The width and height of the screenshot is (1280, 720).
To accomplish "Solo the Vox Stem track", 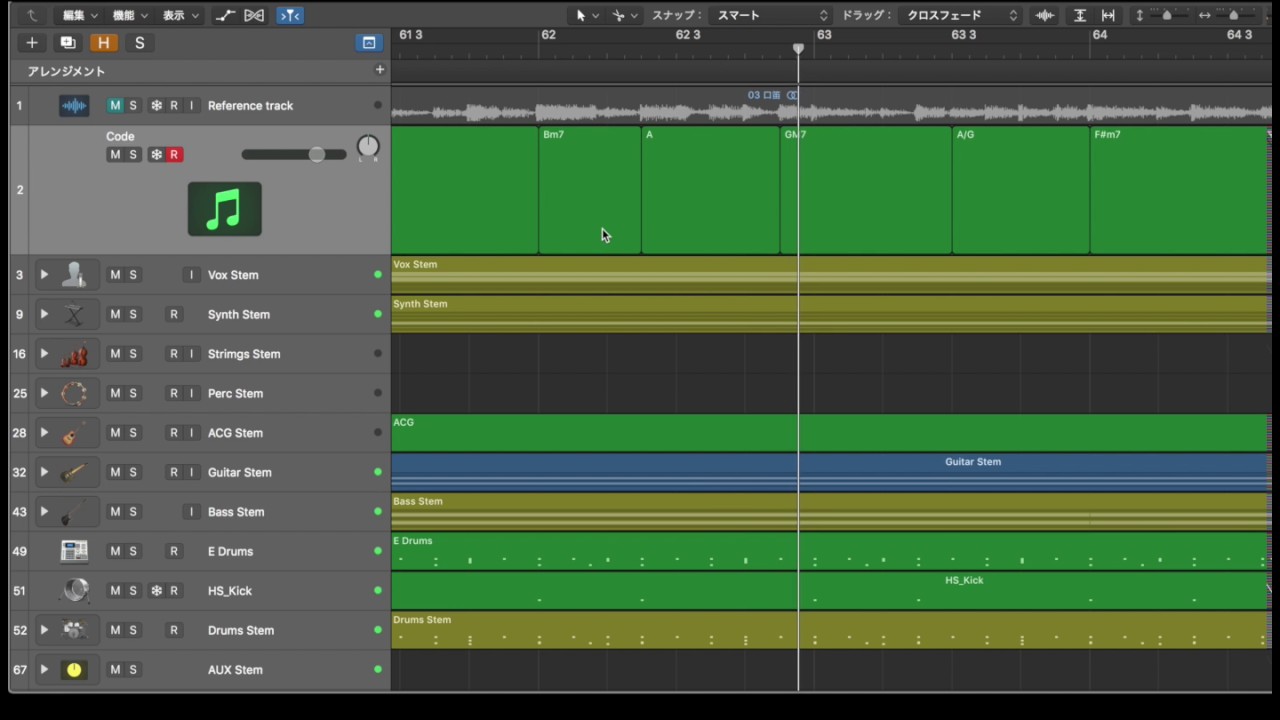I will click(x=133, y=275).
